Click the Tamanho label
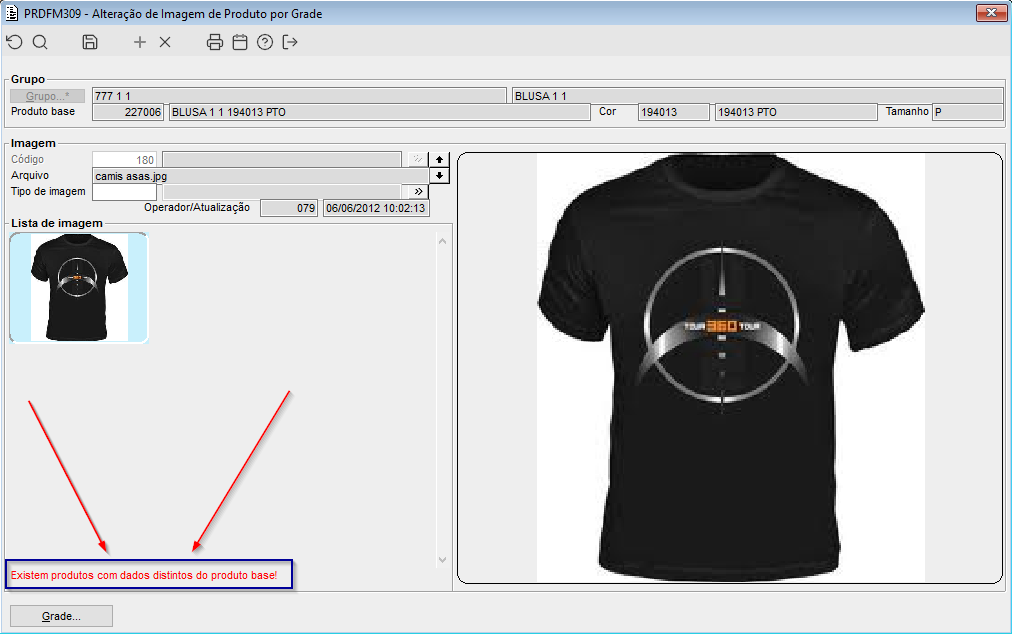 click(x=907, y=111)
